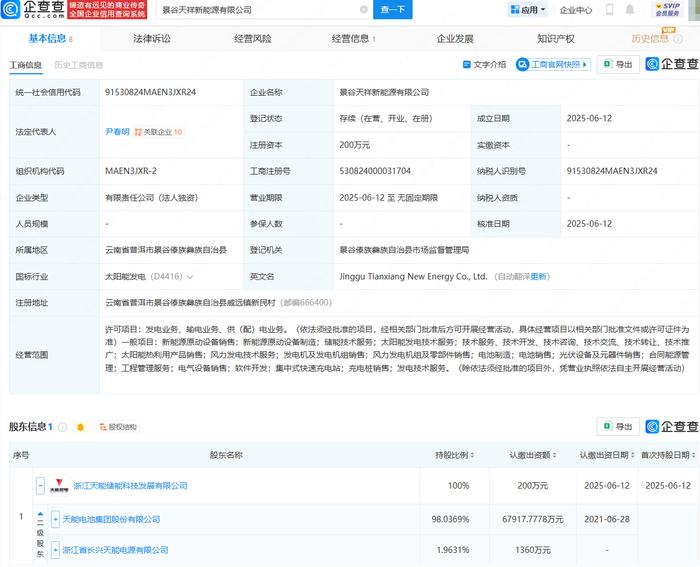This screenshot has height=567, width=700.
Task: Select 工商信息 sub-tab
Action: 26,65
